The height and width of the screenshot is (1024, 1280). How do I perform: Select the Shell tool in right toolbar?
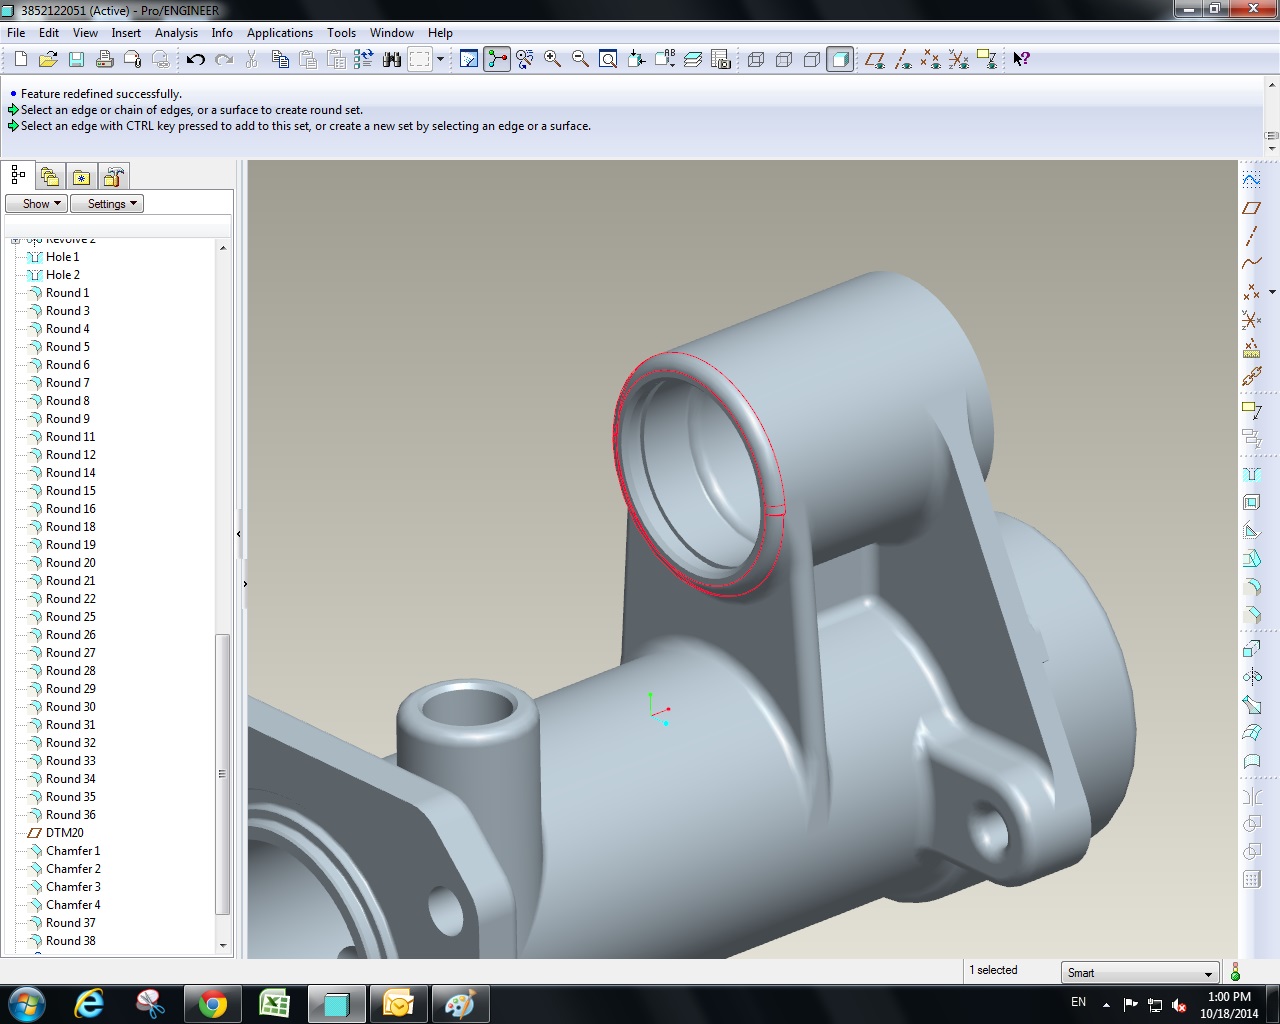pyautogui.click(x=1251, y=502)
